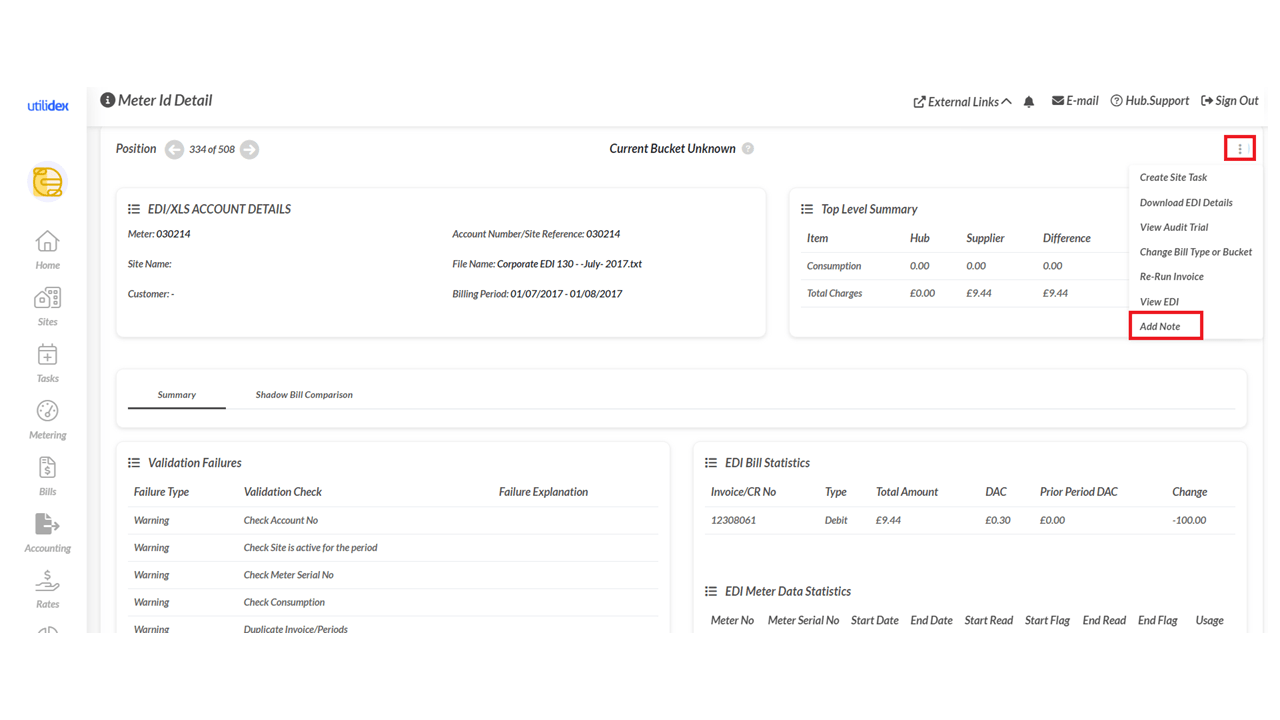Open the Rates hand-dollar icon
Image resolution: width=1280 pixels, height=720 pixels.
[47, 581]
